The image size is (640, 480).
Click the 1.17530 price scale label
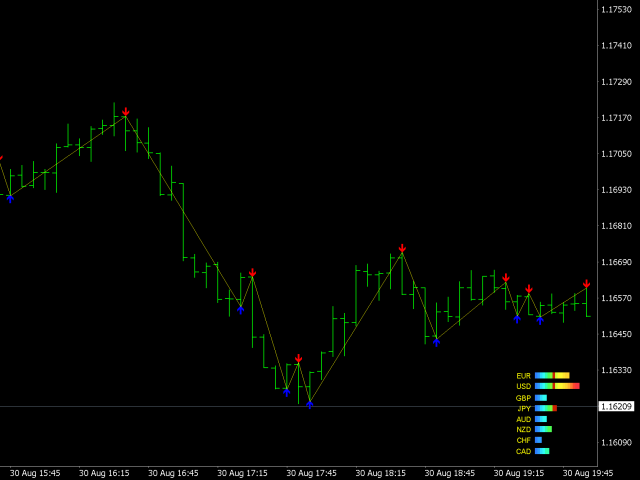coord(616,9)
